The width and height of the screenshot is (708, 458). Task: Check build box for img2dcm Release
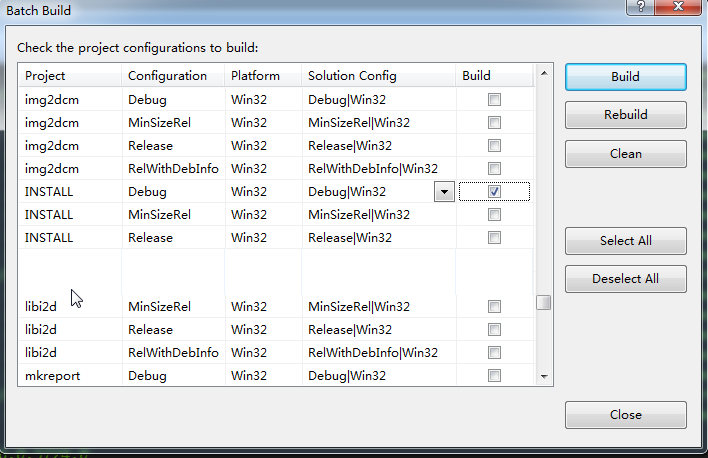point(494,145)
